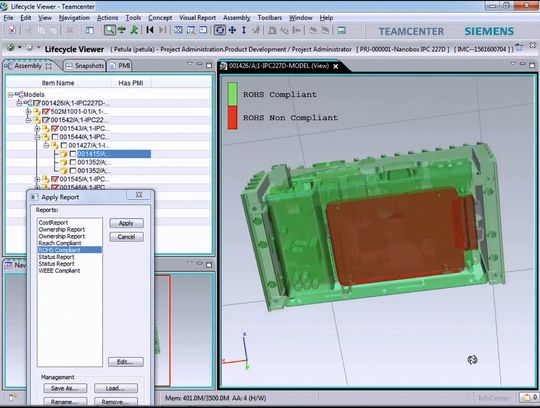This screenshot has height=408, width=540.
Task: Toggle checkbox for 001542/A;1-IPC22
Action: (x=45, y=120)
